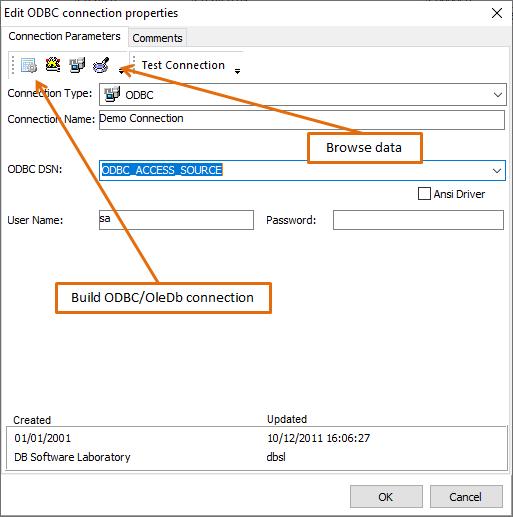The image size is (513, 517).
Task: Click the networked computers toolbar icon
Action: (77, 65)
